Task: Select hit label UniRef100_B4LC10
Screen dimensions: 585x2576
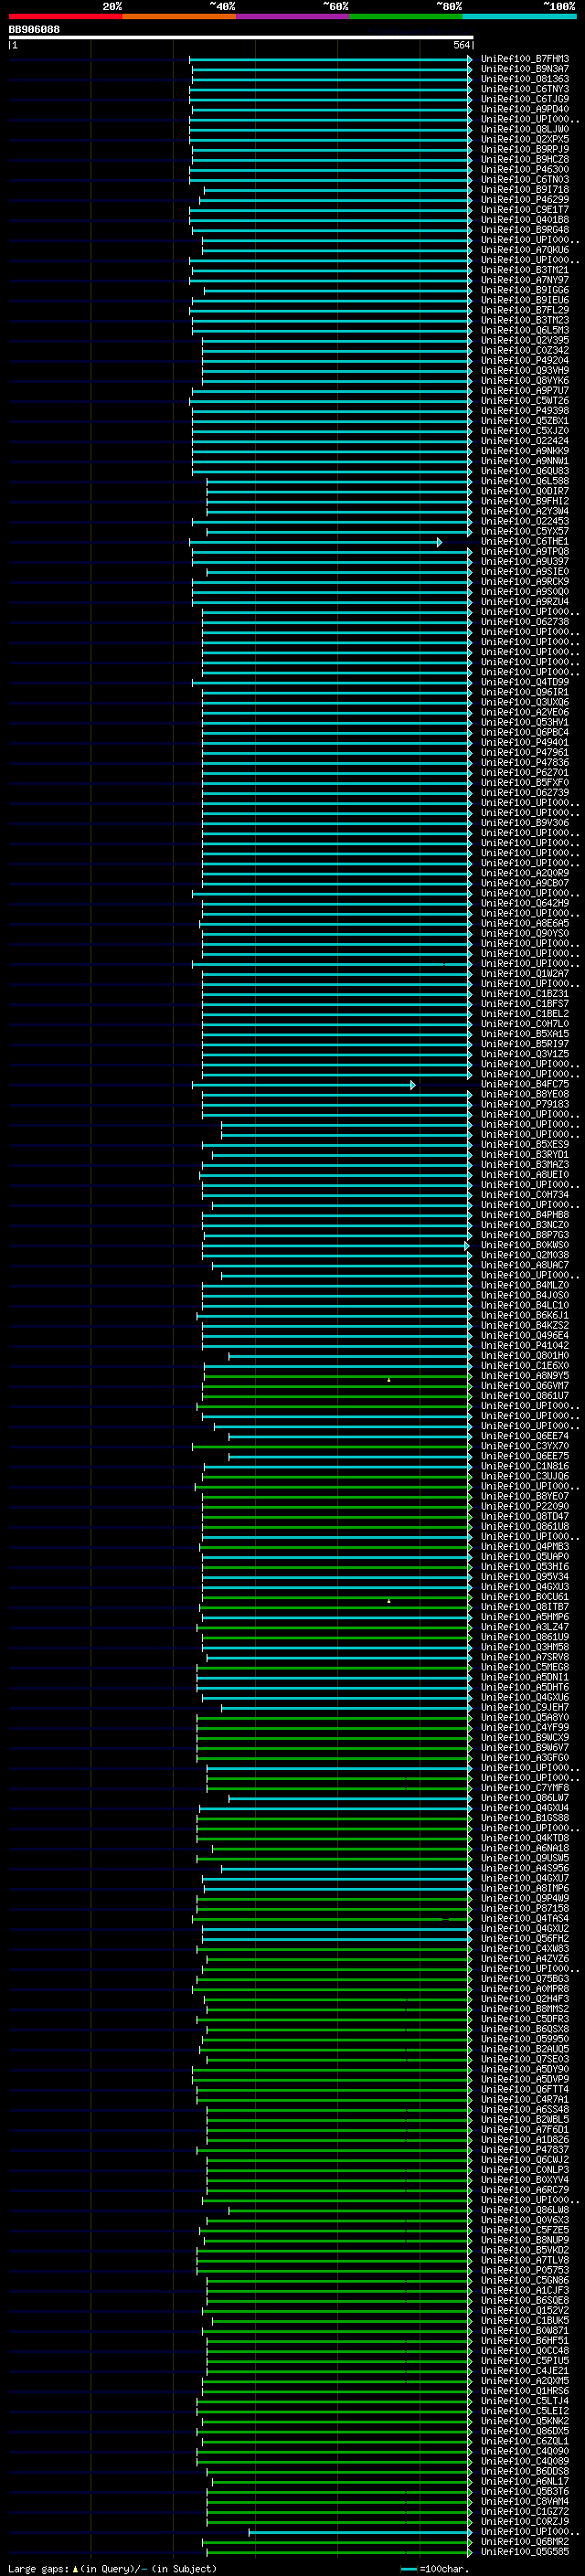Action: pyautogui.click(x=524, y=1306)
